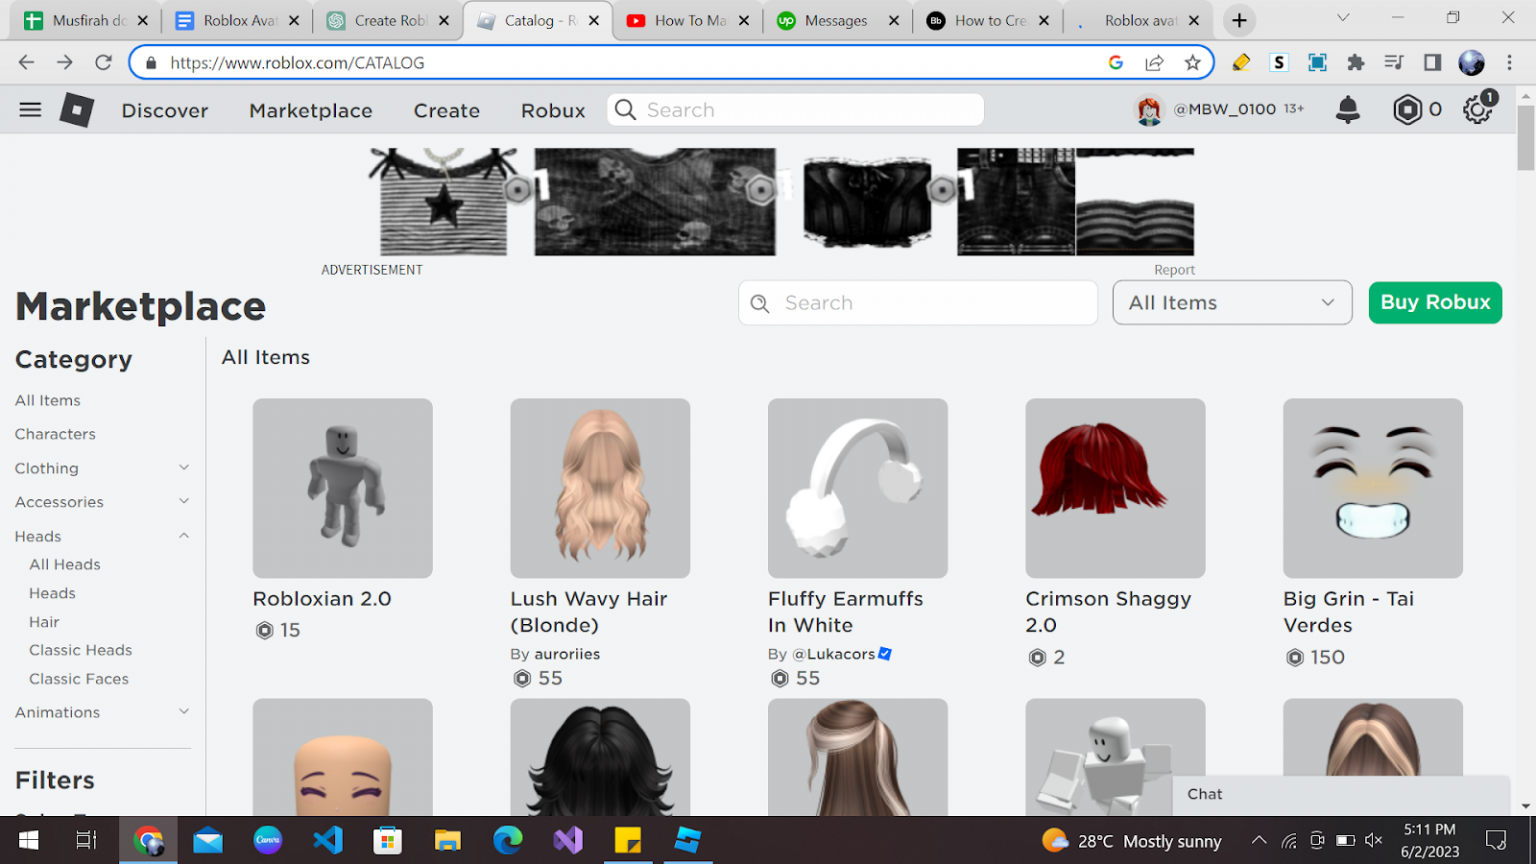Select the Classic Faces category
Viewport: 1536px width, 864px height.
78,678
